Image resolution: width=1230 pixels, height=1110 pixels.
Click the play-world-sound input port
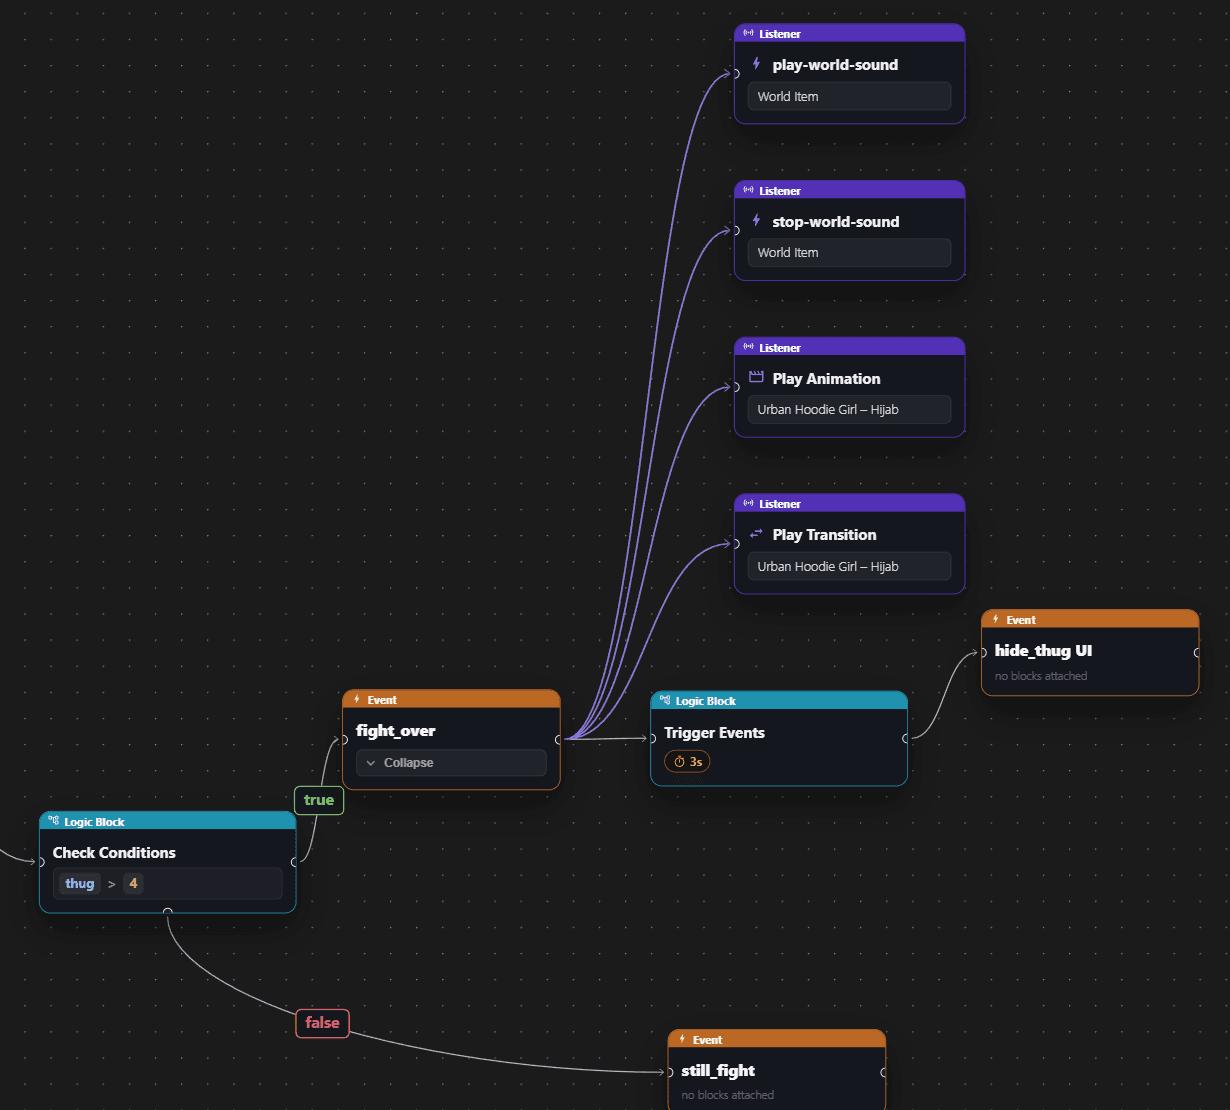pos(736,74)
